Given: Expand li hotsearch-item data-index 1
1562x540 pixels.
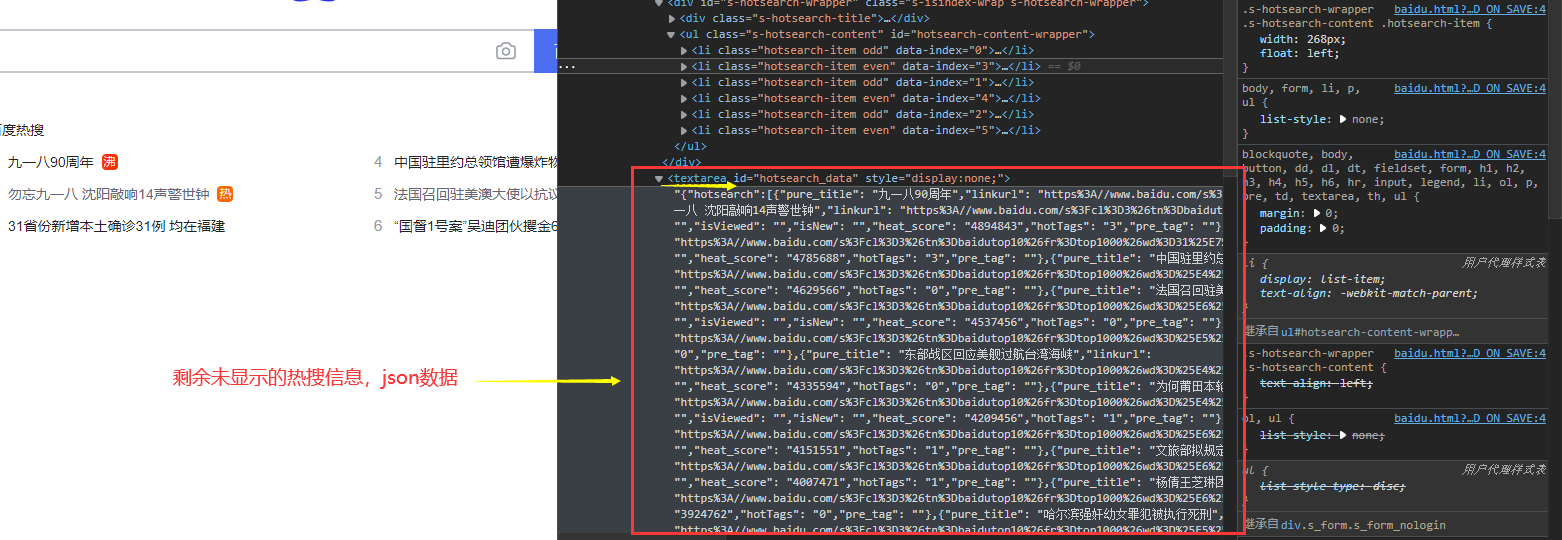Looking at the screenshot, I should [684, 82].
